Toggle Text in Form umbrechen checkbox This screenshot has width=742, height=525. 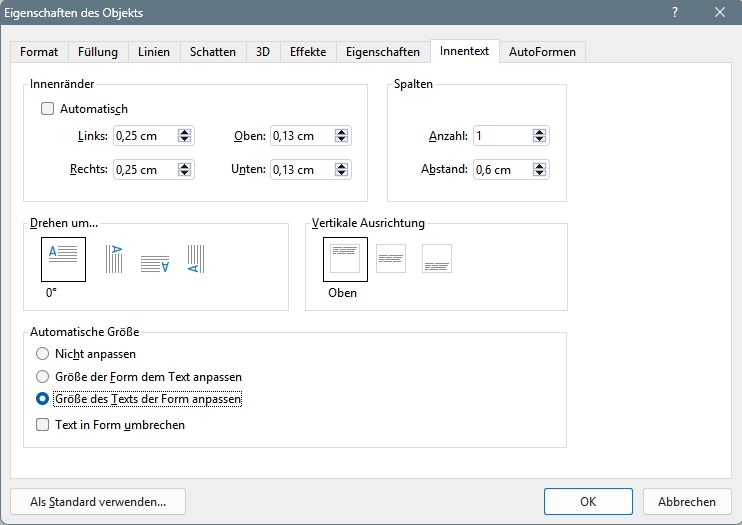tap(43, 425)
